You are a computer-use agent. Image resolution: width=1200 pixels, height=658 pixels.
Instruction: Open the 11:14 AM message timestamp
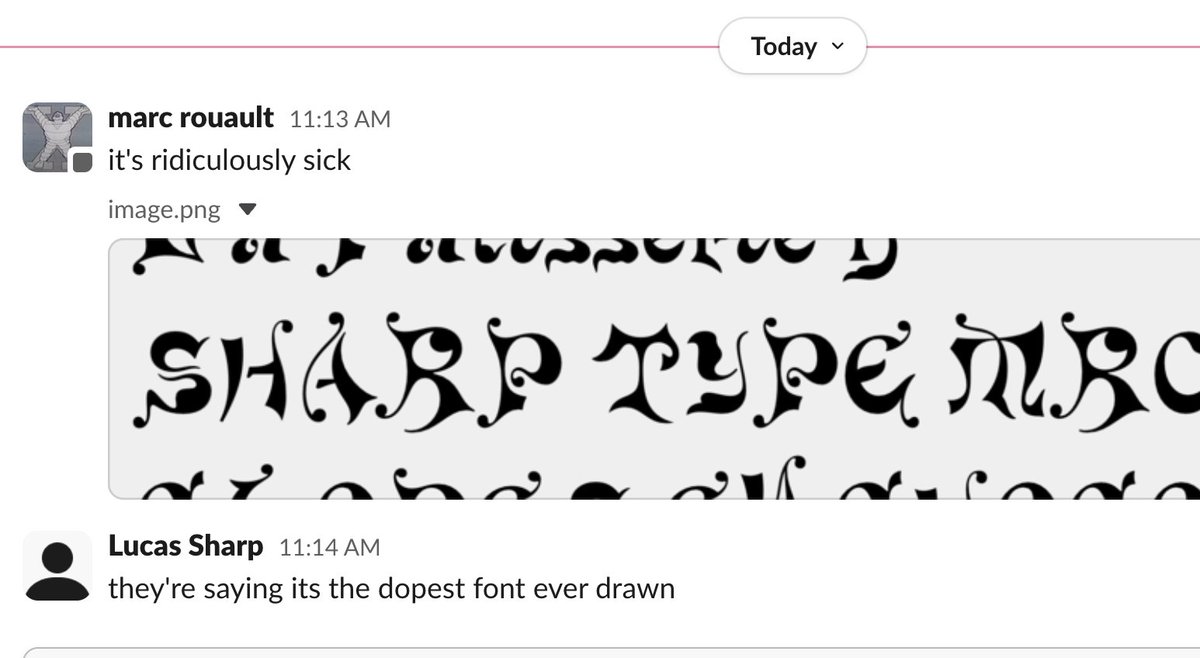point(330,548)
